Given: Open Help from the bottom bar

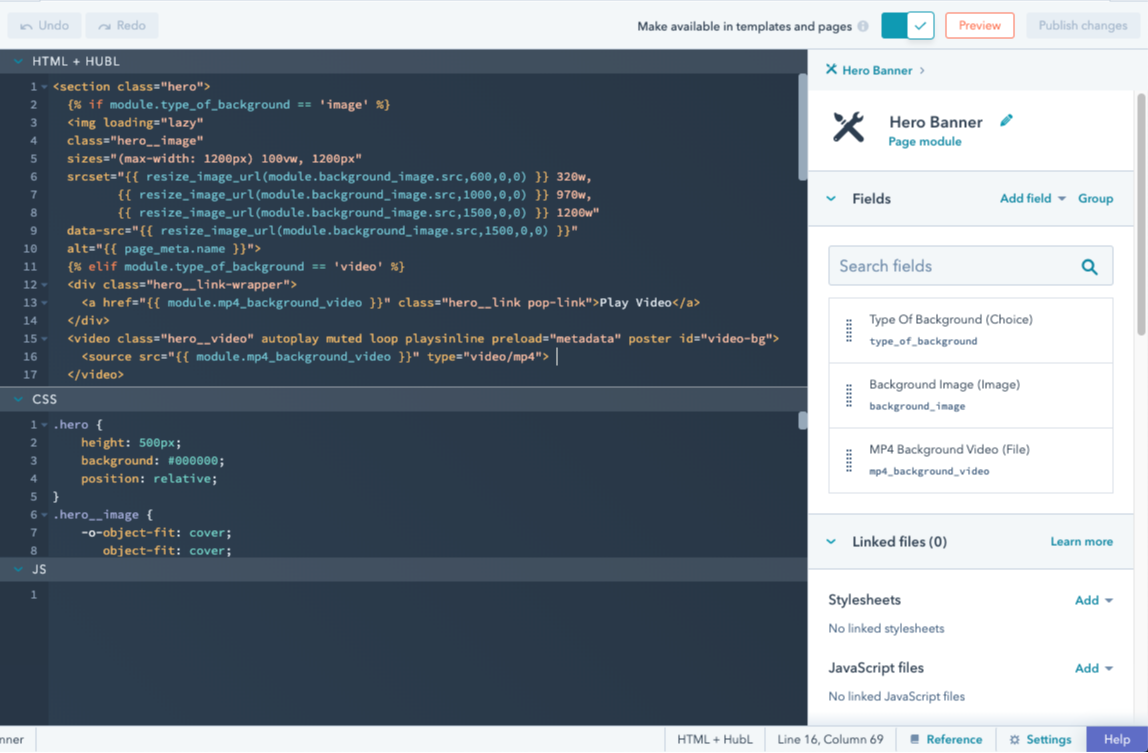Looking at the screenshot, I should [x=1116, y=738].
